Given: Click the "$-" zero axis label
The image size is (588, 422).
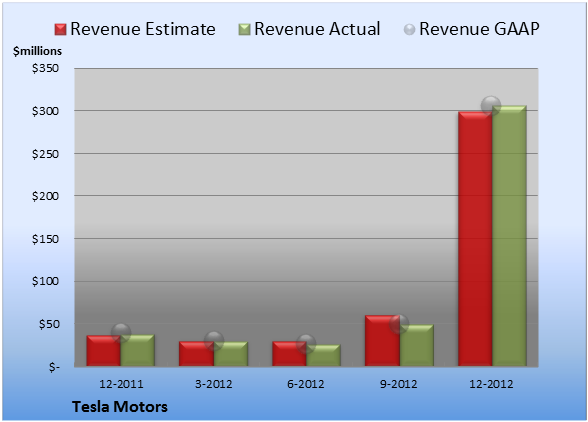Looking at the screenshot, I should (x=54, y=367).
